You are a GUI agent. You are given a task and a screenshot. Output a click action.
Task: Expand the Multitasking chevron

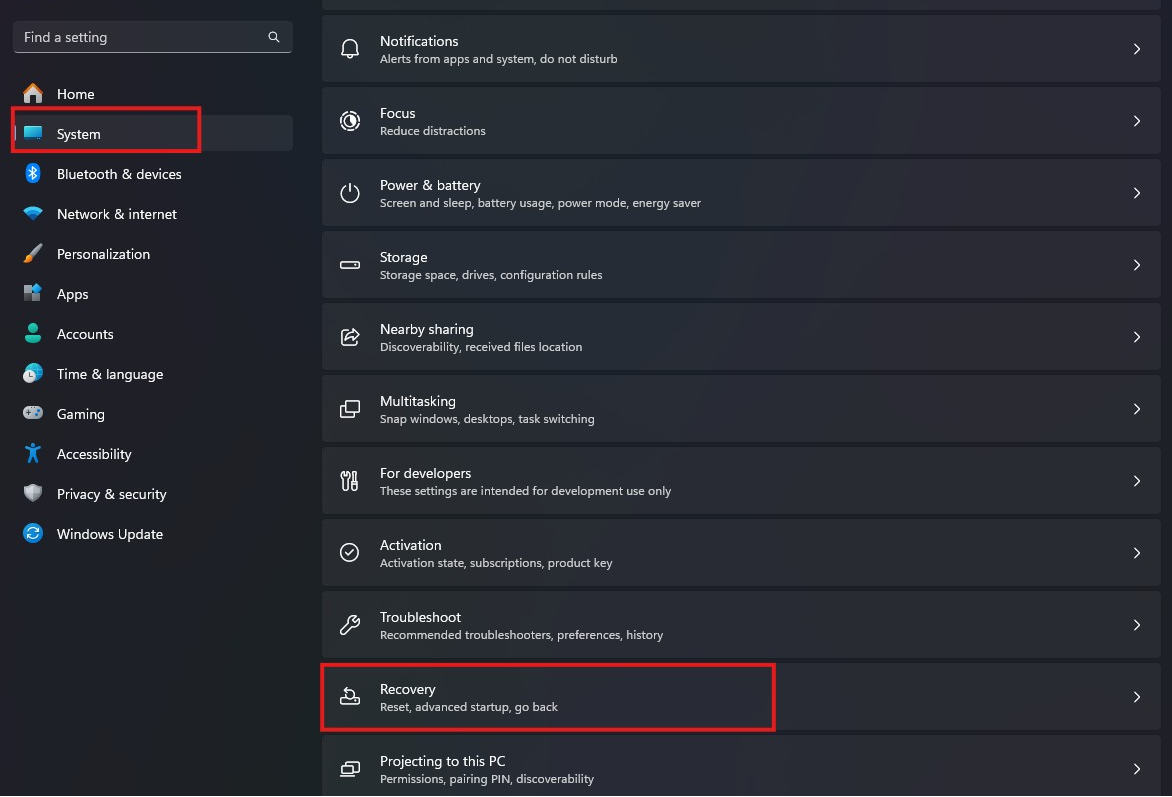[1136, 409]
